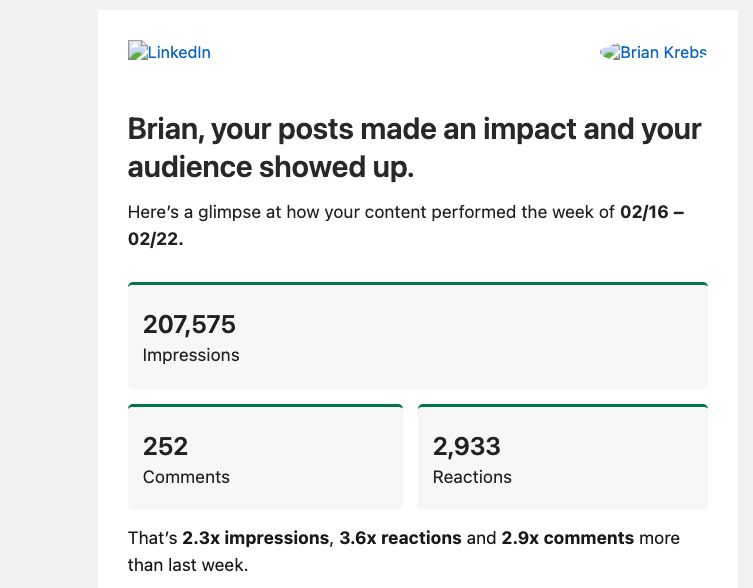753x588 pixels.
Task: Open the Brian Krebs profile name link
Action: pyautogui.click(x=662, y=53)
